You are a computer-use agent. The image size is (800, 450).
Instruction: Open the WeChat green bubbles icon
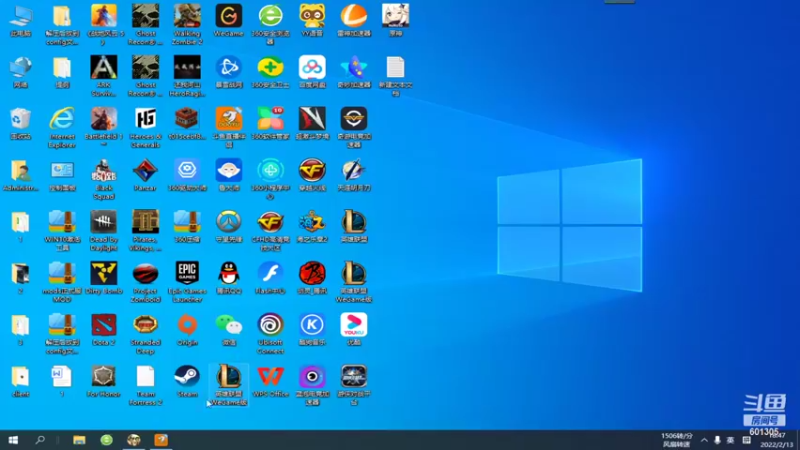click(229, 330)
